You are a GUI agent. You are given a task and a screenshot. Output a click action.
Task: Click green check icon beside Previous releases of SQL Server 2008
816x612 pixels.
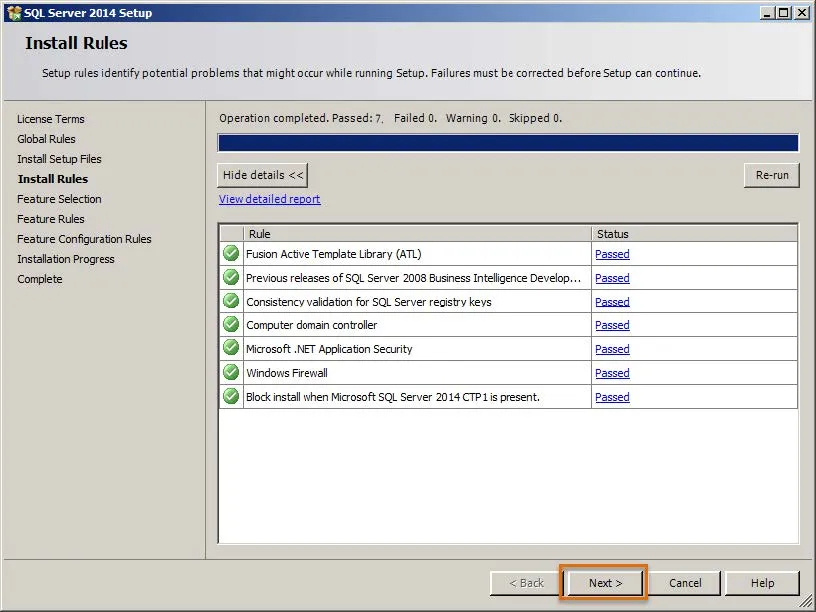(231, 277)
